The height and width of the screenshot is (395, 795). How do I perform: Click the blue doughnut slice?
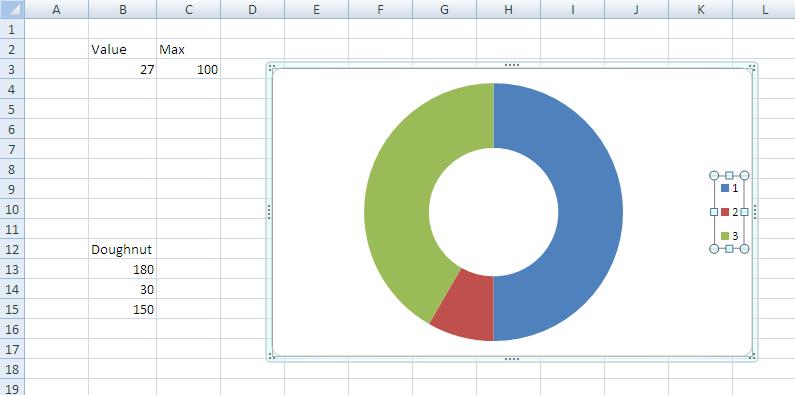[591, 212]
